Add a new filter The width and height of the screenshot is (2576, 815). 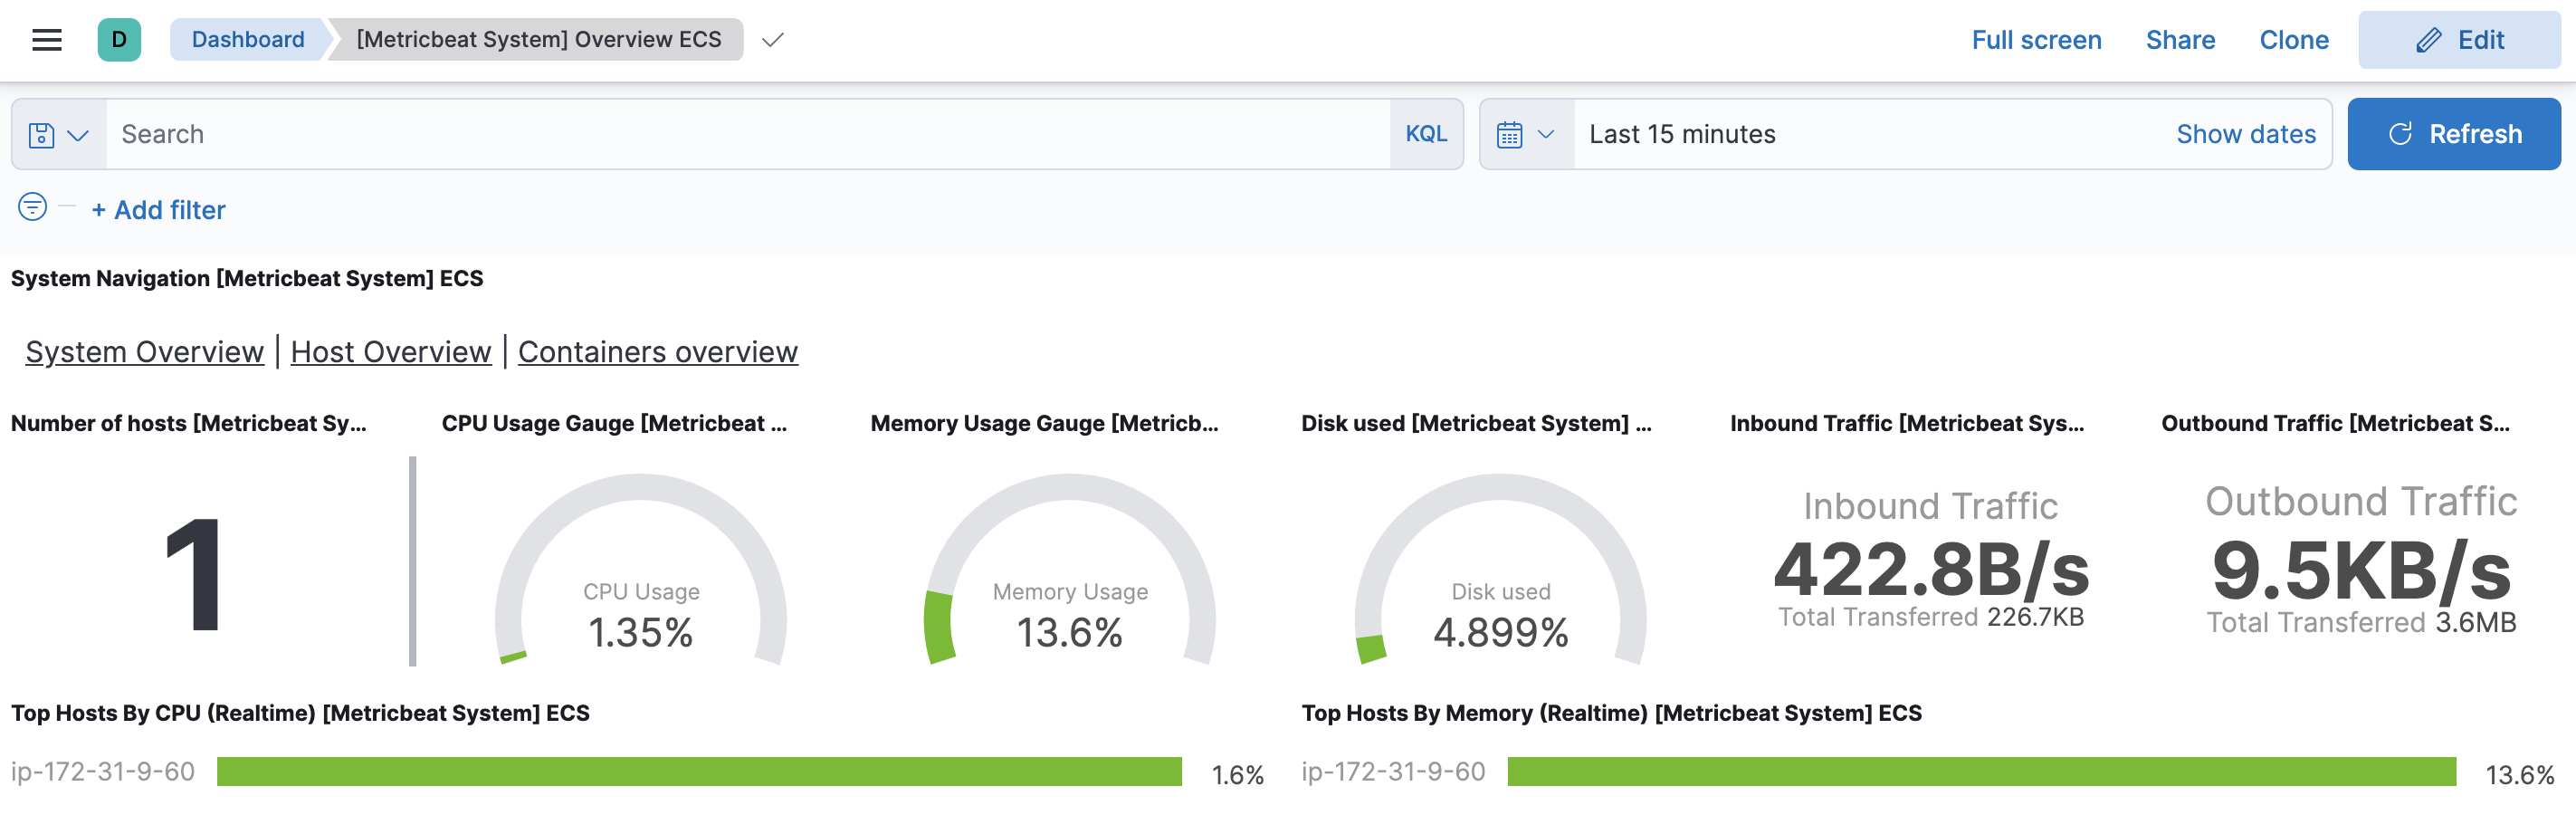[159, 210]
